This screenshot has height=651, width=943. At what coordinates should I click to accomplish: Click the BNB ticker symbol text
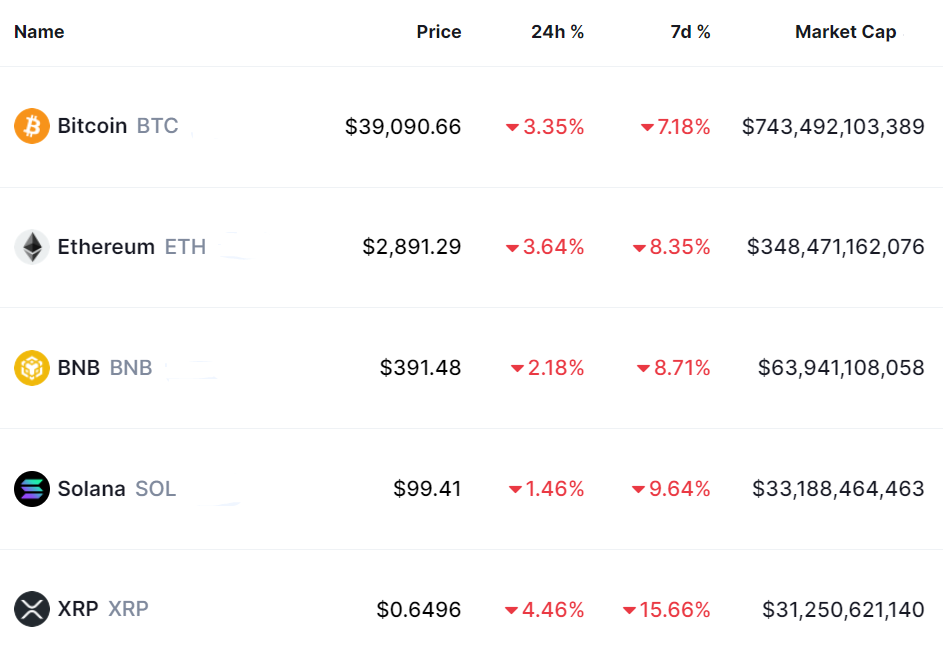pyautogui.click(x=131, y=368)
